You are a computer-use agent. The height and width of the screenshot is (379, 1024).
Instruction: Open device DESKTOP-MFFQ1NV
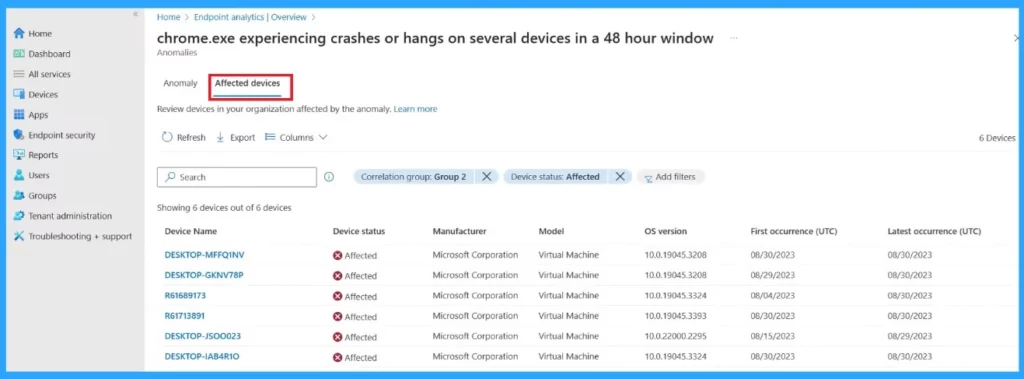click(x=204, y=254)
